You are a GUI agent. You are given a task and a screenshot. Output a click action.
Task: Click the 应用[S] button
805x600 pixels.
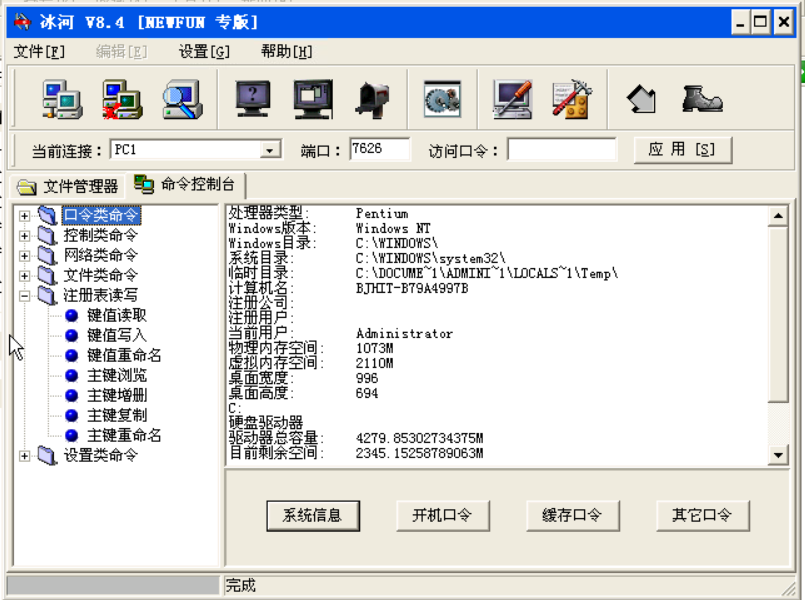pyautogui.click(x=682, y=150)
